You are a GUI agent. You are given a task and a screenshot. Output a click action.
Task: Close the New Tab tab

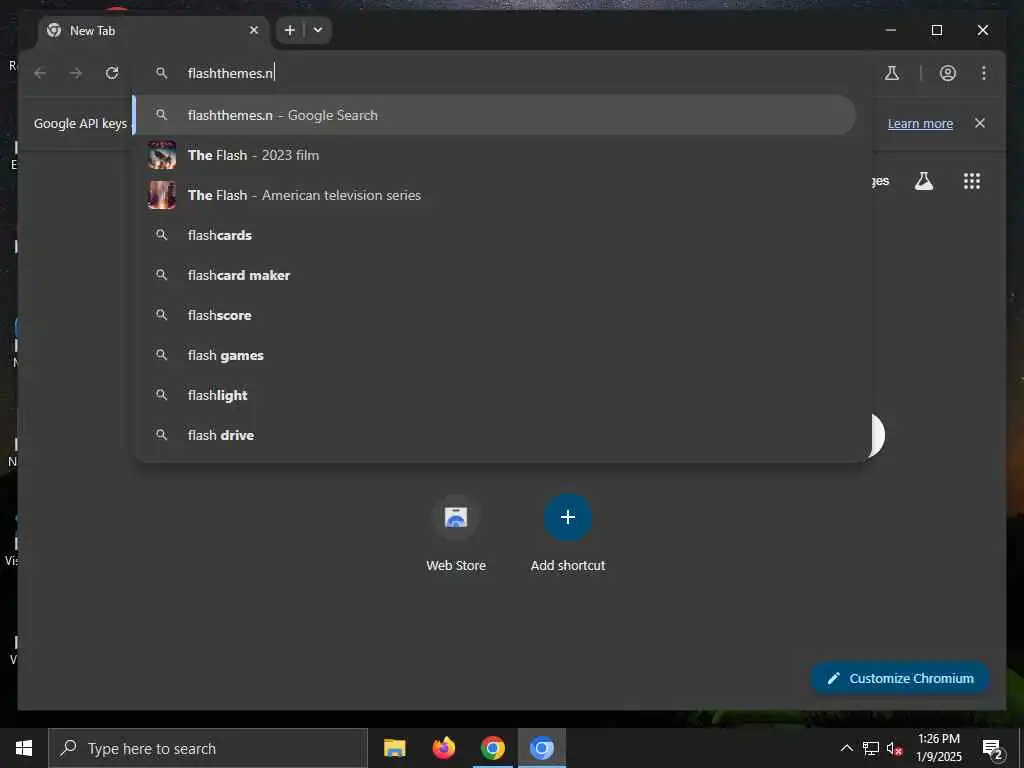click(x=254, y=30)
